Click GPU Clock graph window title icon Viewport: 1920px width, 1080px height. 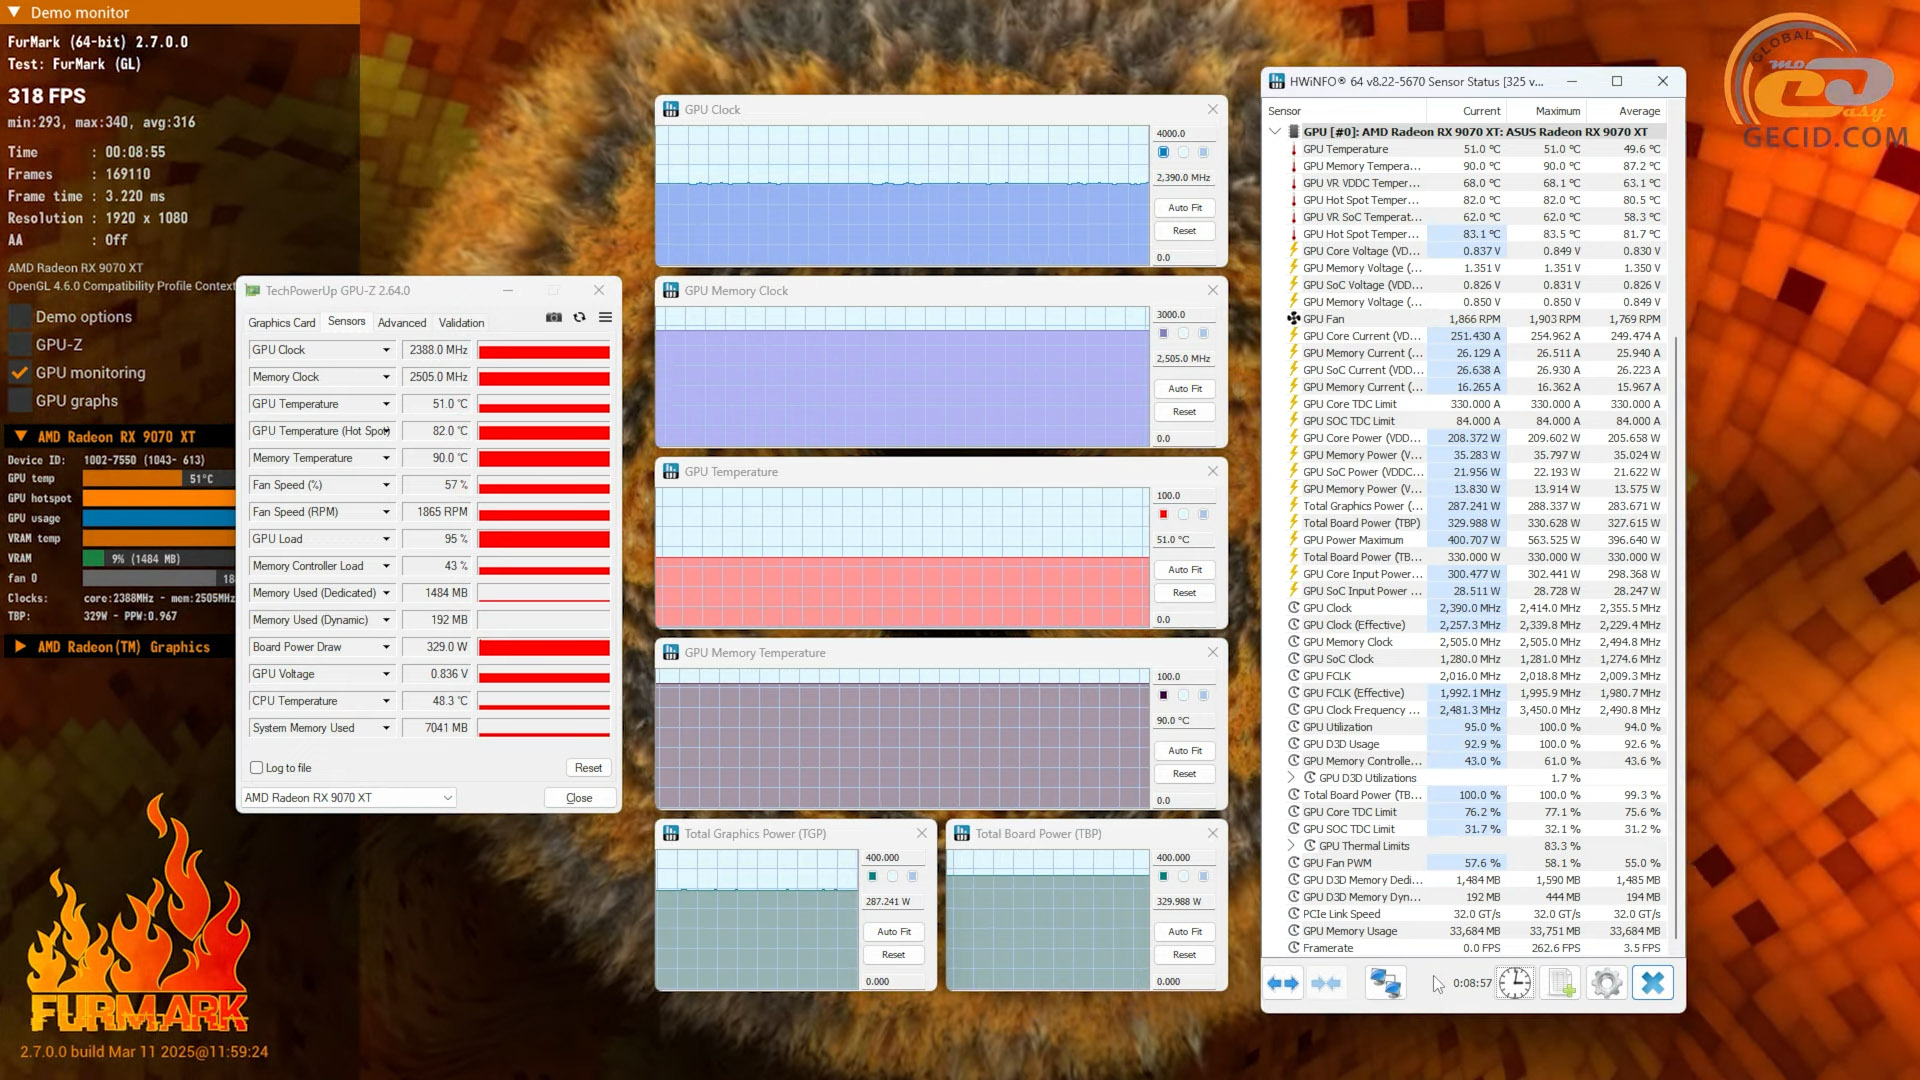[671, 109]
